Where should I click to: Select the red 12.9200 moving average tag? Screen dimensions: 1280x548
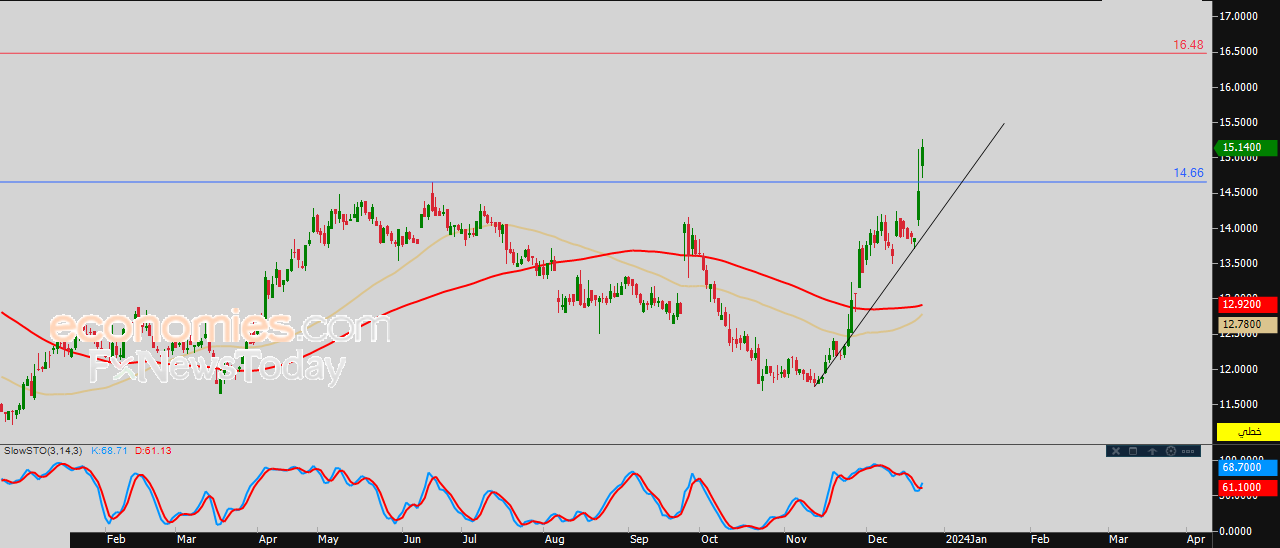(x=1247, y=304)
